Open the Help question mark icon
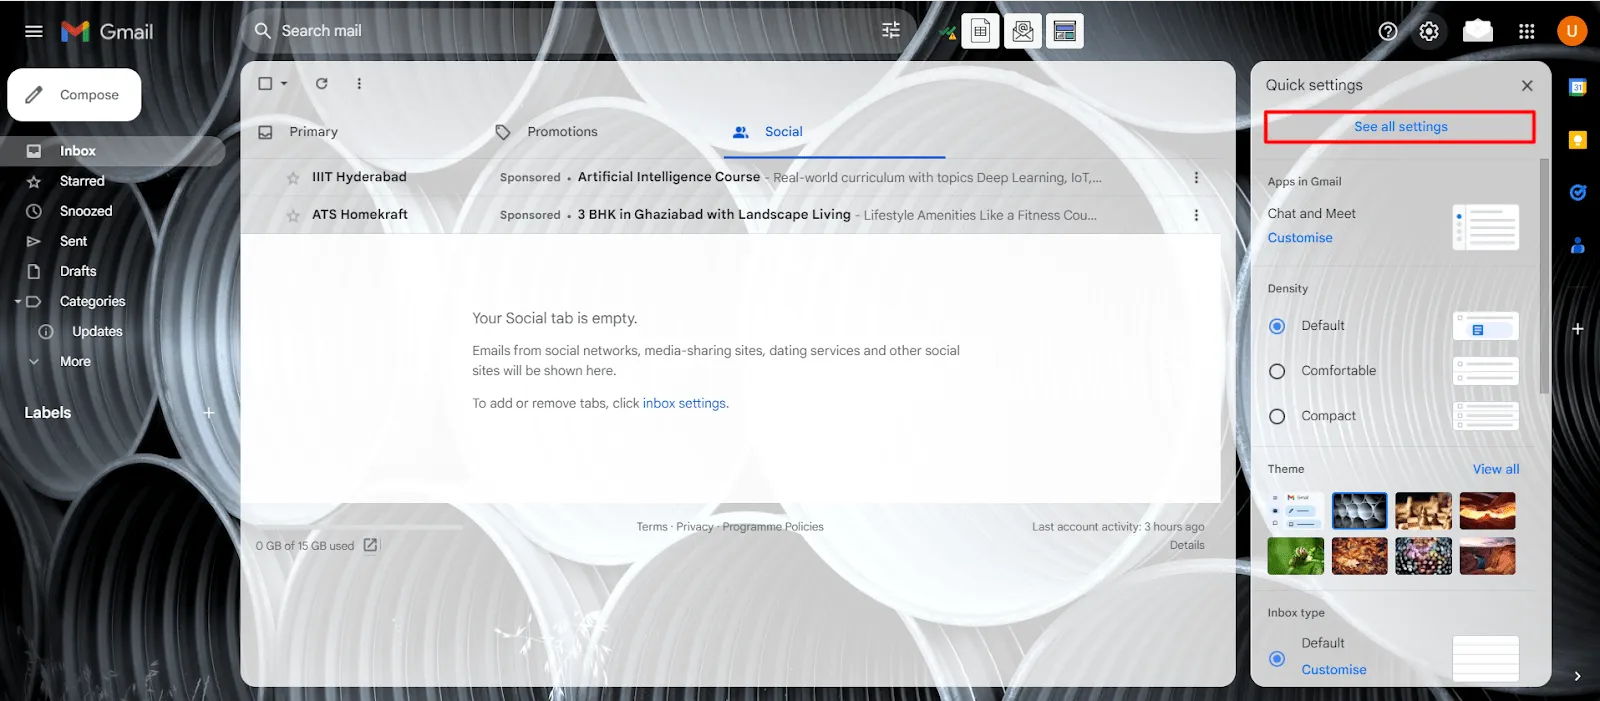 coord(1388,31)
